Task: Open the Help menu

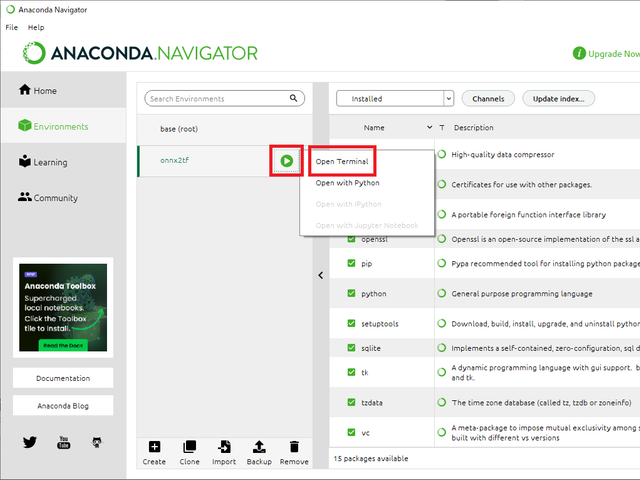Action: tap(36, 27)
